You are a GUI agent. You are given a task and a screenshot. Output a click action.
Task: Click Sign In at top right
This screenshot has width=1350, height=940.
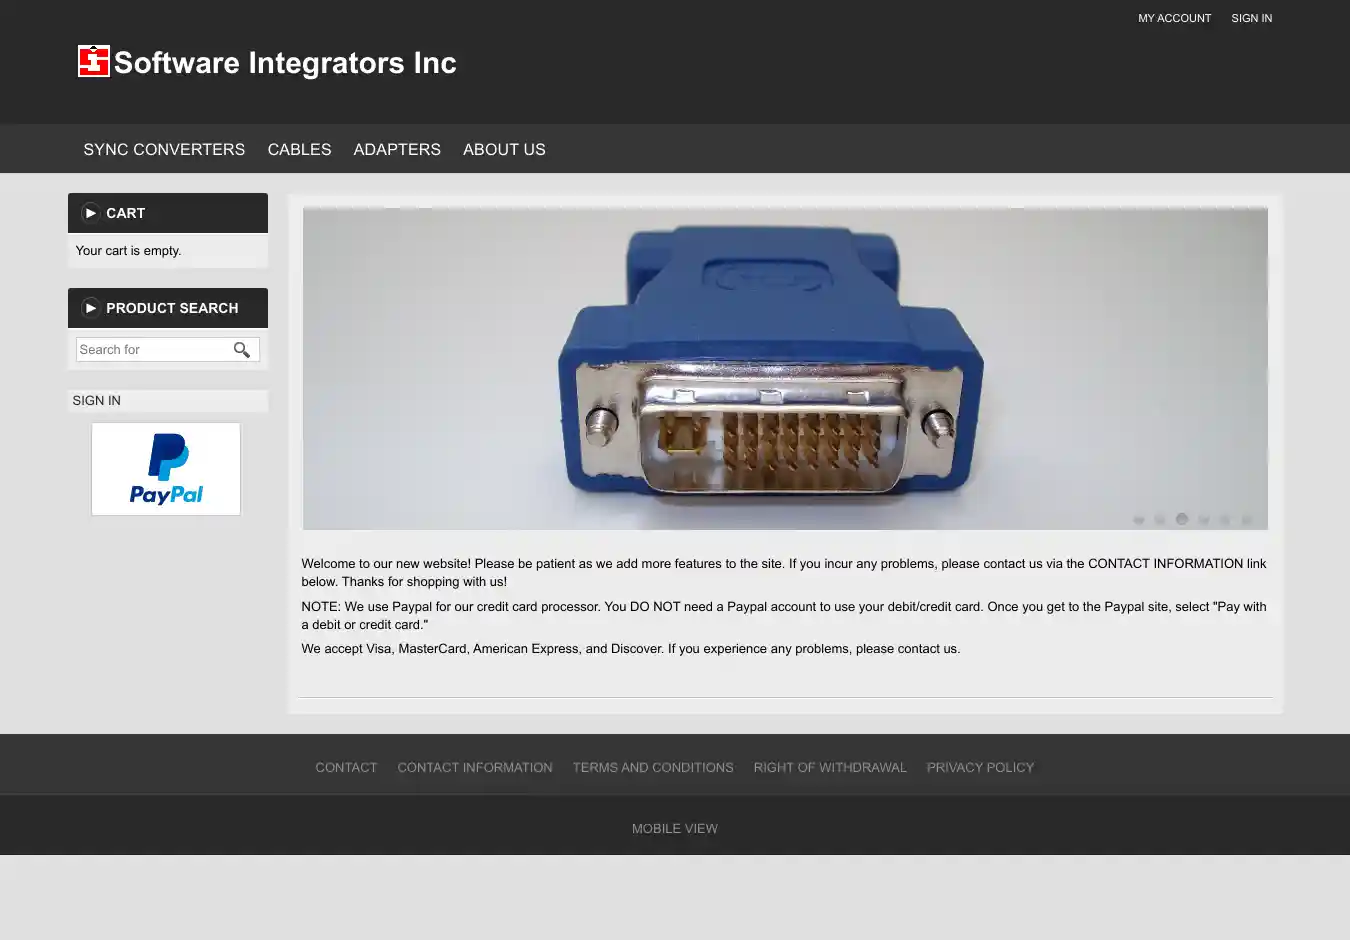point(1251,18)
